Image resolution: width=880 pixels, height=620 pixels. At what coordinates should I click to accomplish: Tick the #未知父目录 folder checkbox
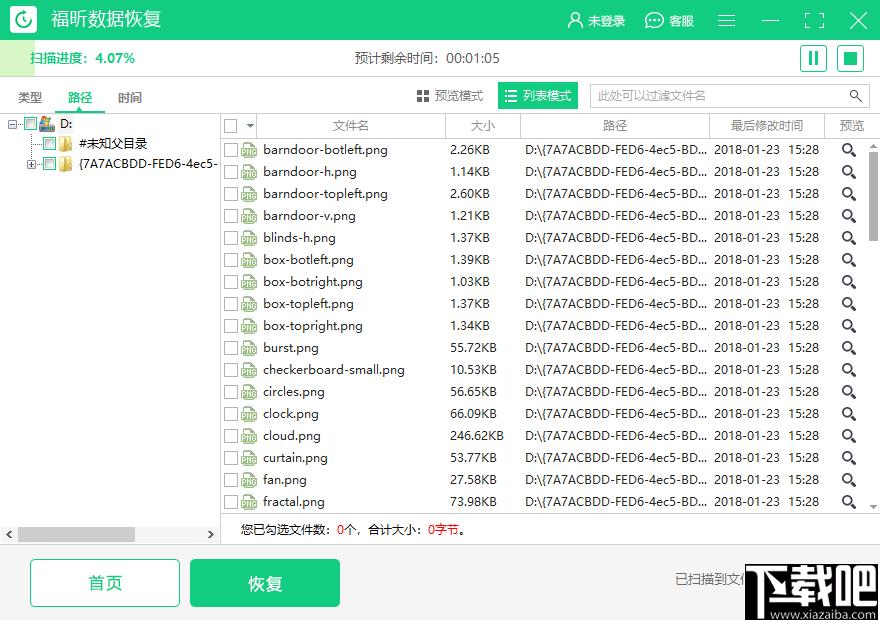pos(49,144)
